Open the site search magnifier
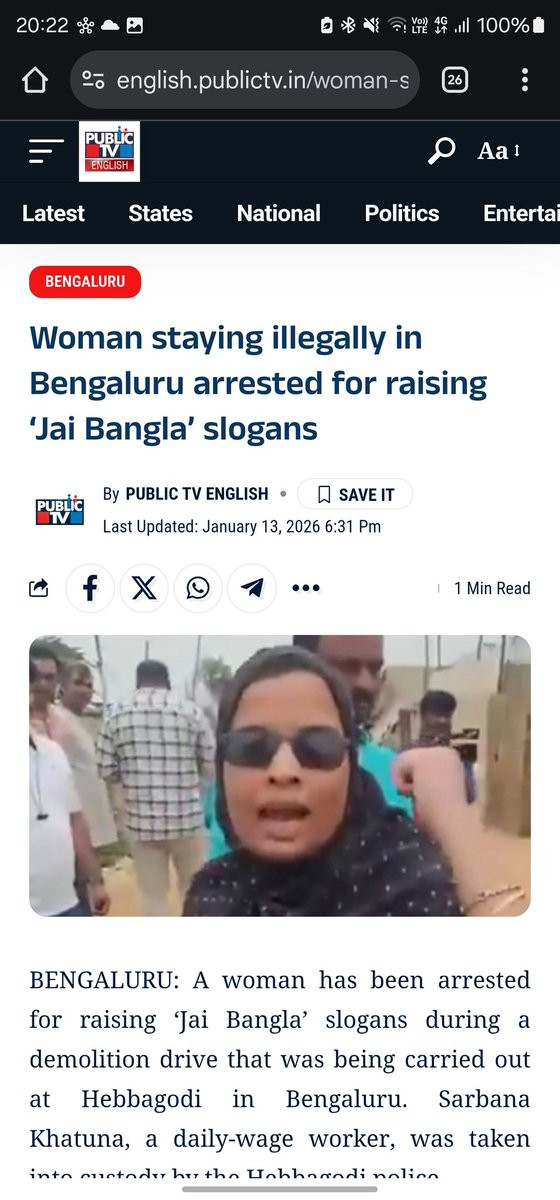This screenshot has width=560, height=1200. (441, 151)
